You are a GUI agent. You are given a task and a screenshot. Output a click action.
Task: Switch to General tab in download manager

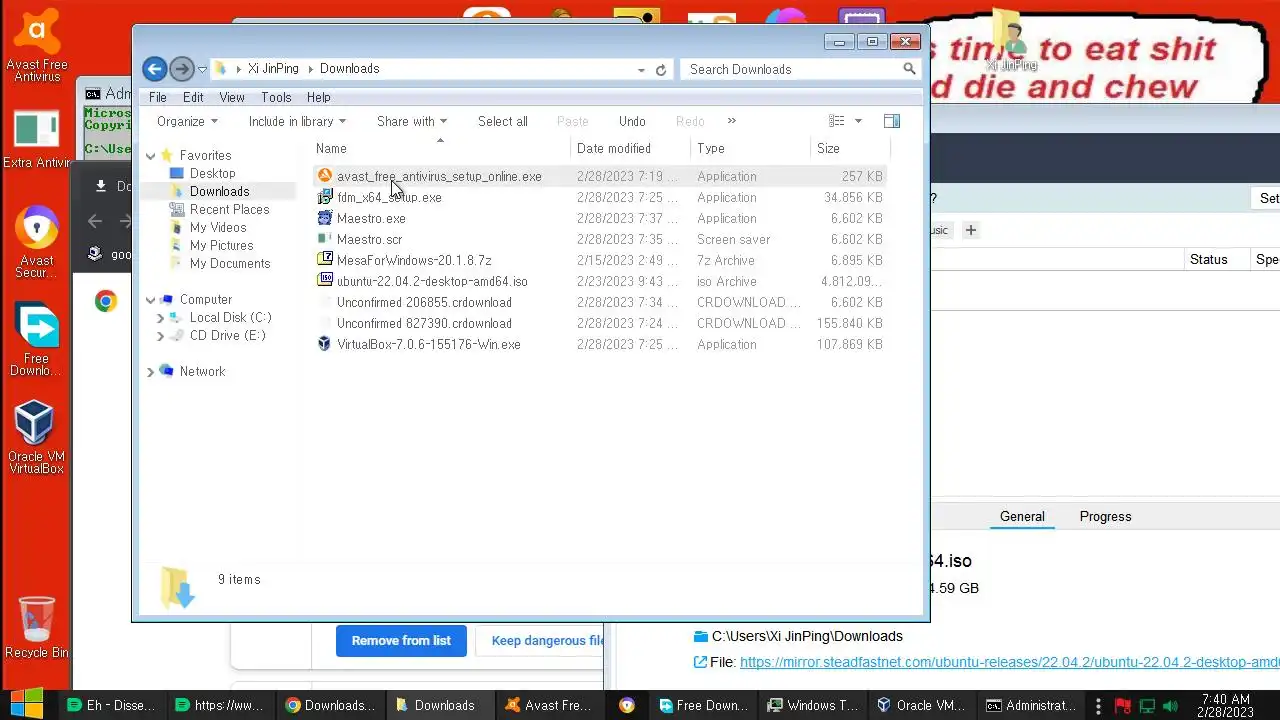click(x=1022, y=516)
